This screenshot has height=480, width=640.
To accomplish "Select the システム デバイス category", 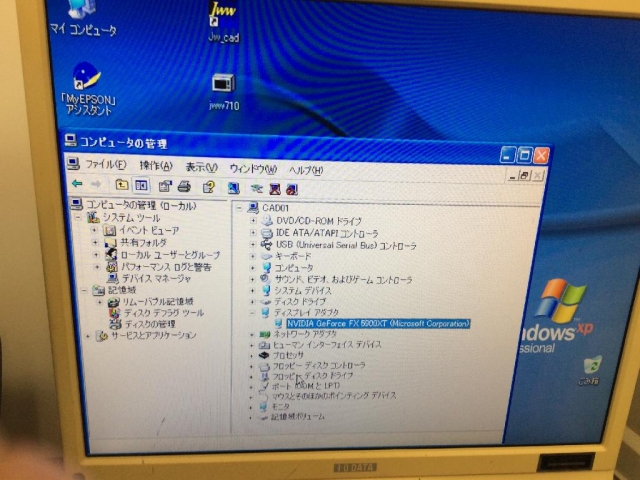I will [x=302, y=291].
